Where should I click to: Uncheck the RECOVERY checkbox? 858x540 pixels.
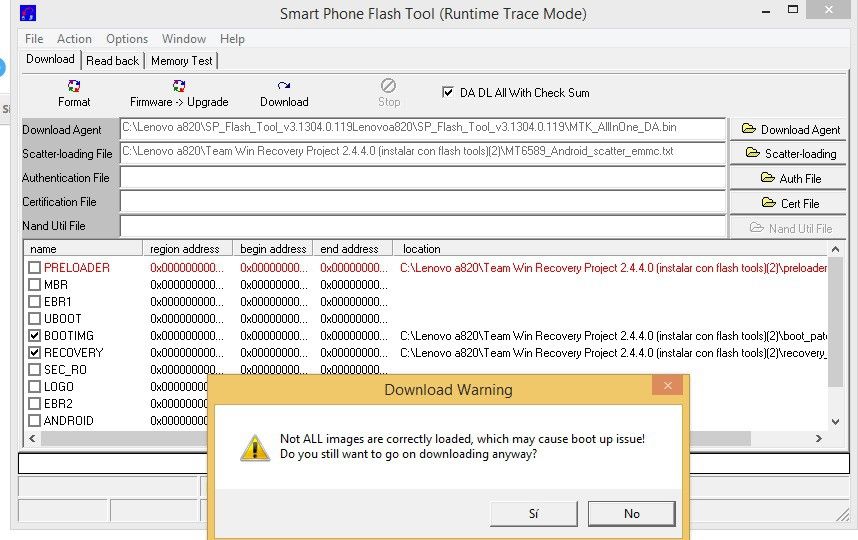coord(34,352)
